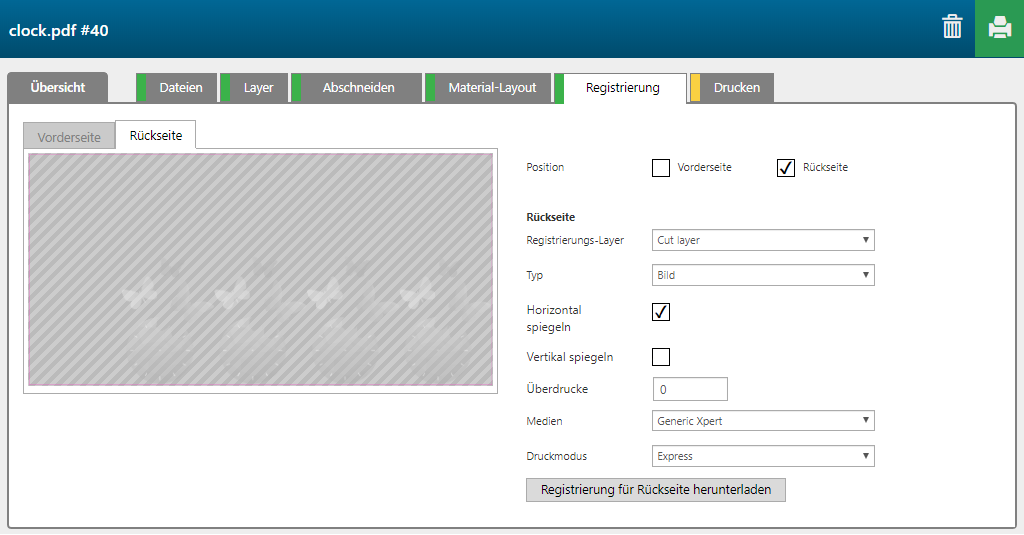Uncheck the Rückseite position checkbox
Screen dimensions: 1024x535
[785, 167]
